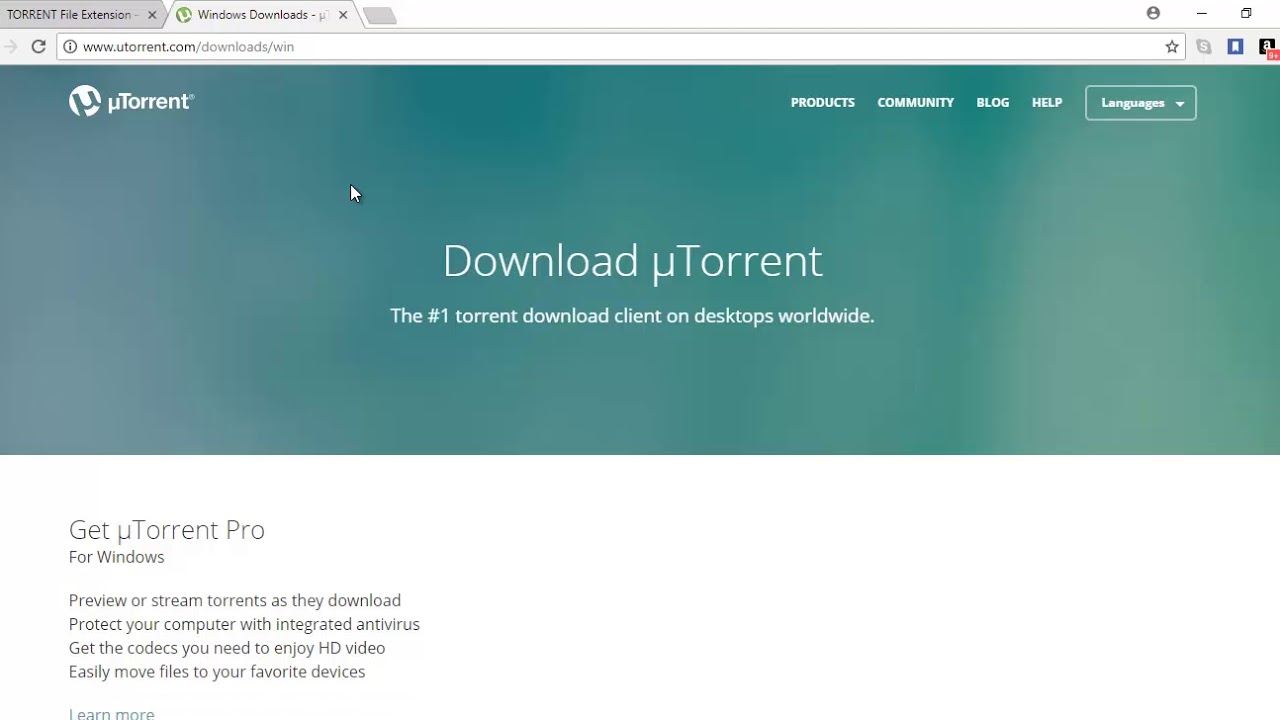Click the '#1 torrent download client' tagline
This screenshot has height=720, width=1280.
632,316
